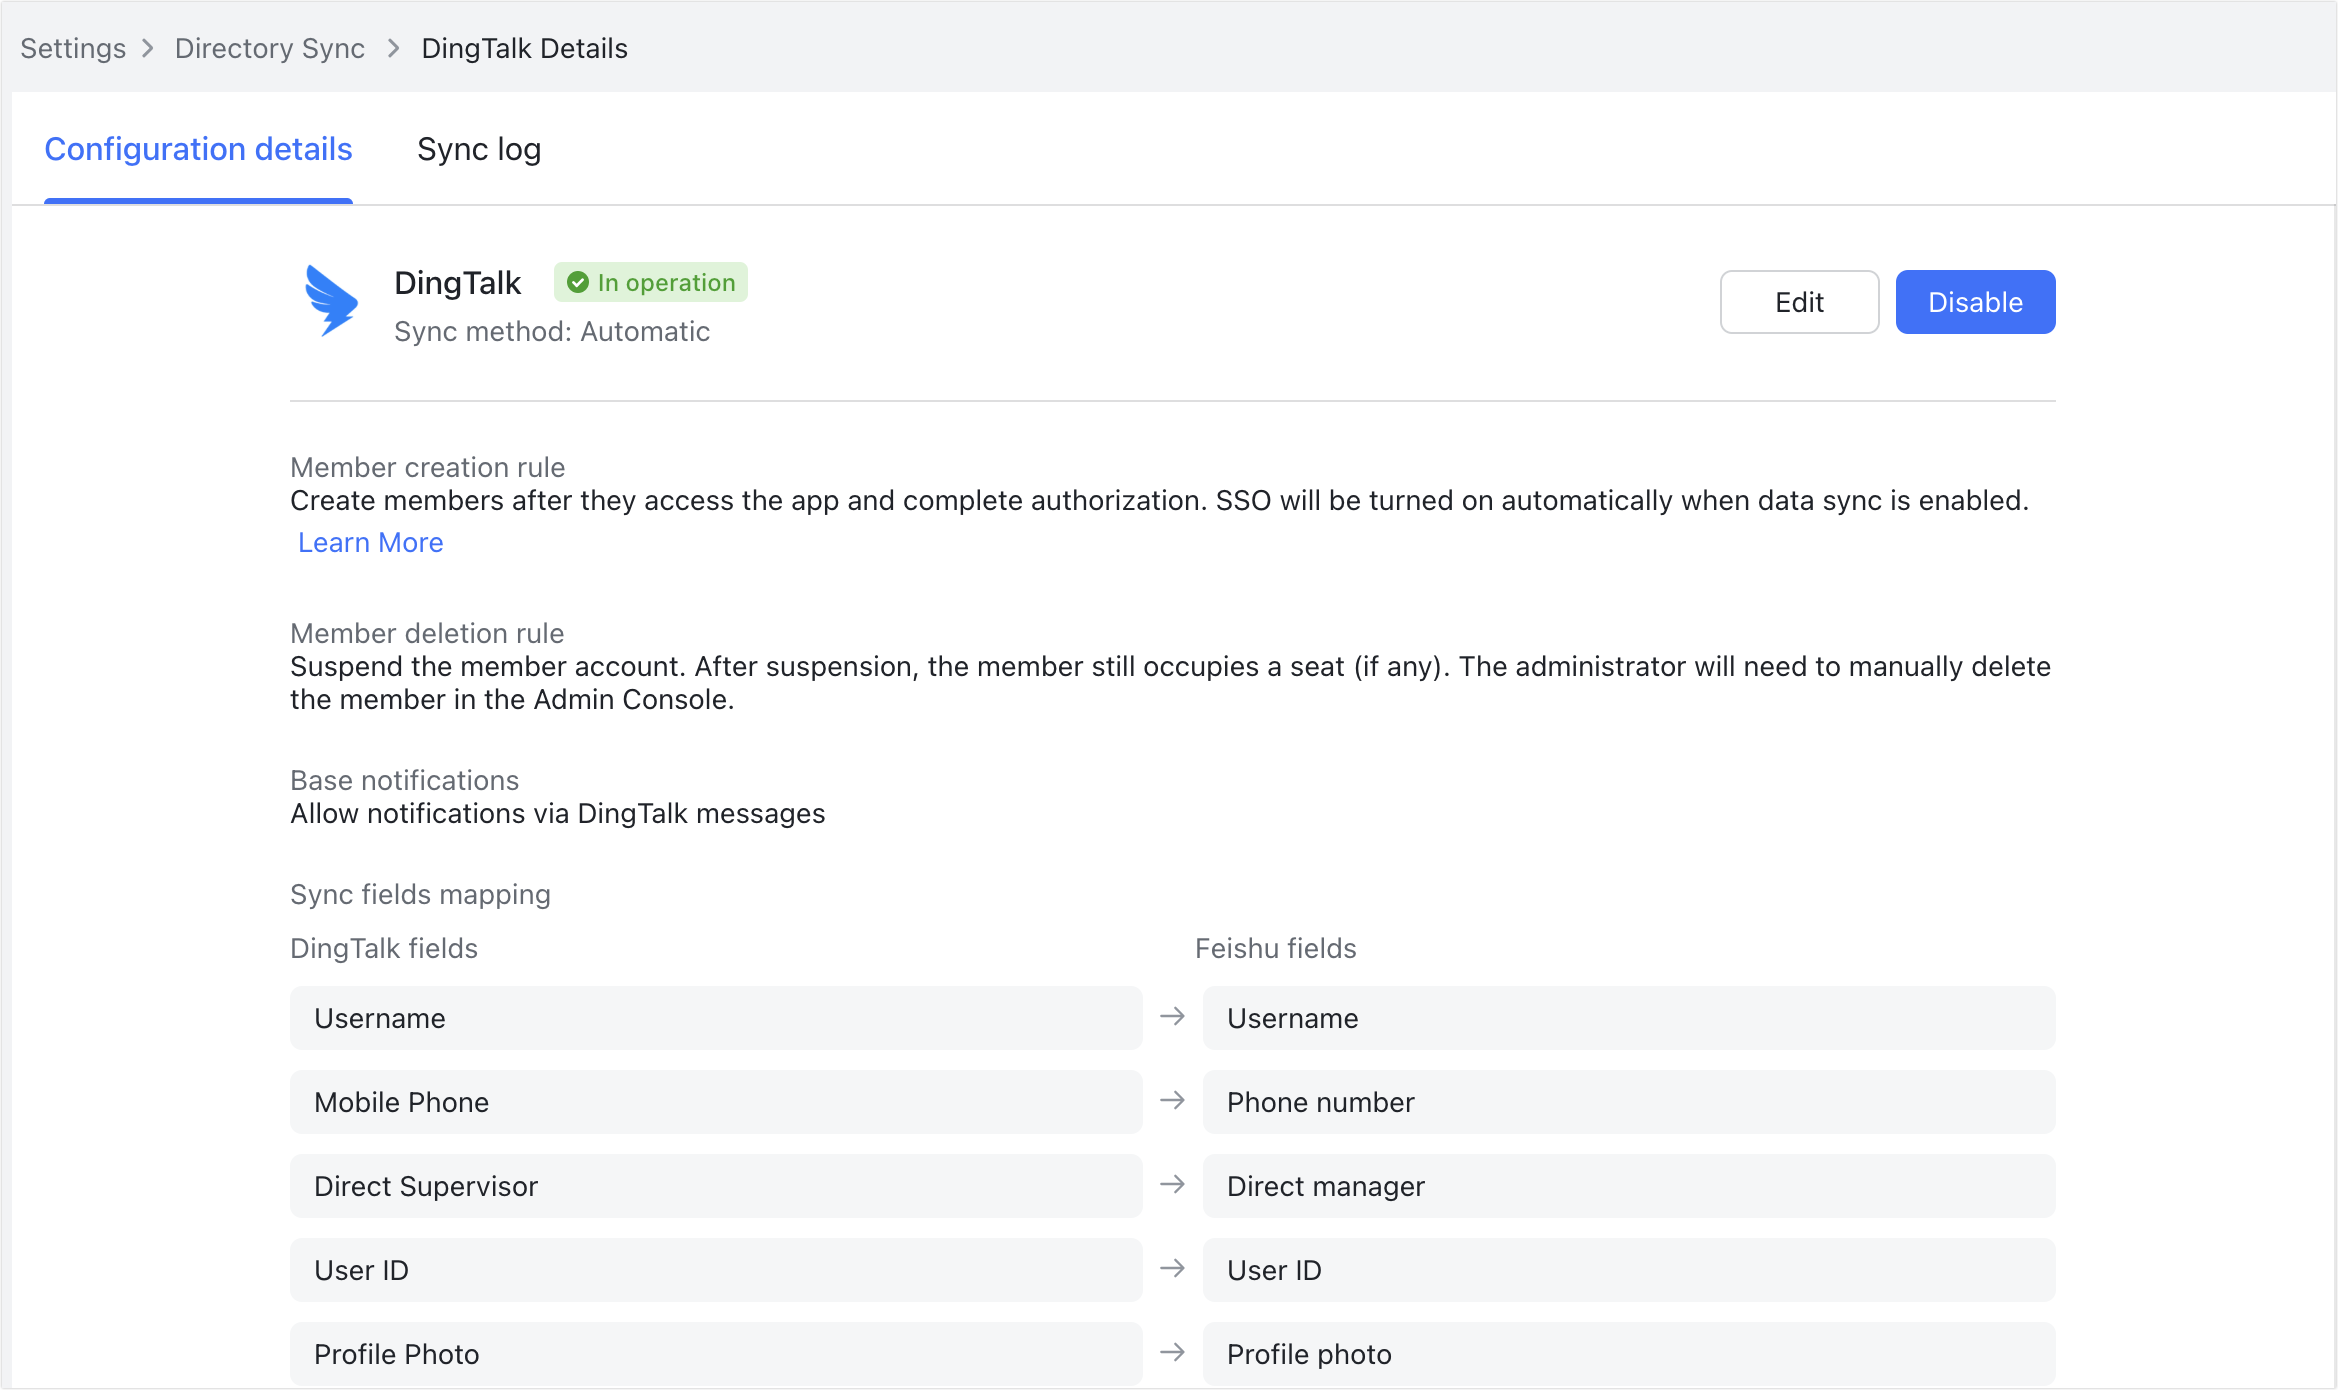2338x1390 pixels.
Task: Select the Configuration details tab
Action: (x=198, y=149)
